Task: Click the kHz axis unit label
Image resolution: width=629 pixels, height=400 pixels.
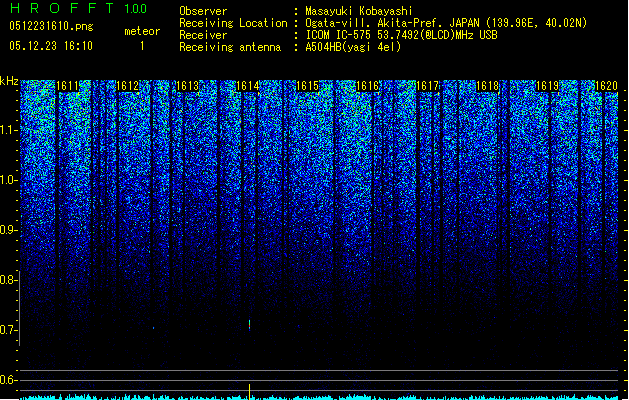Action: pyautogui.click(x=9, y=81)
